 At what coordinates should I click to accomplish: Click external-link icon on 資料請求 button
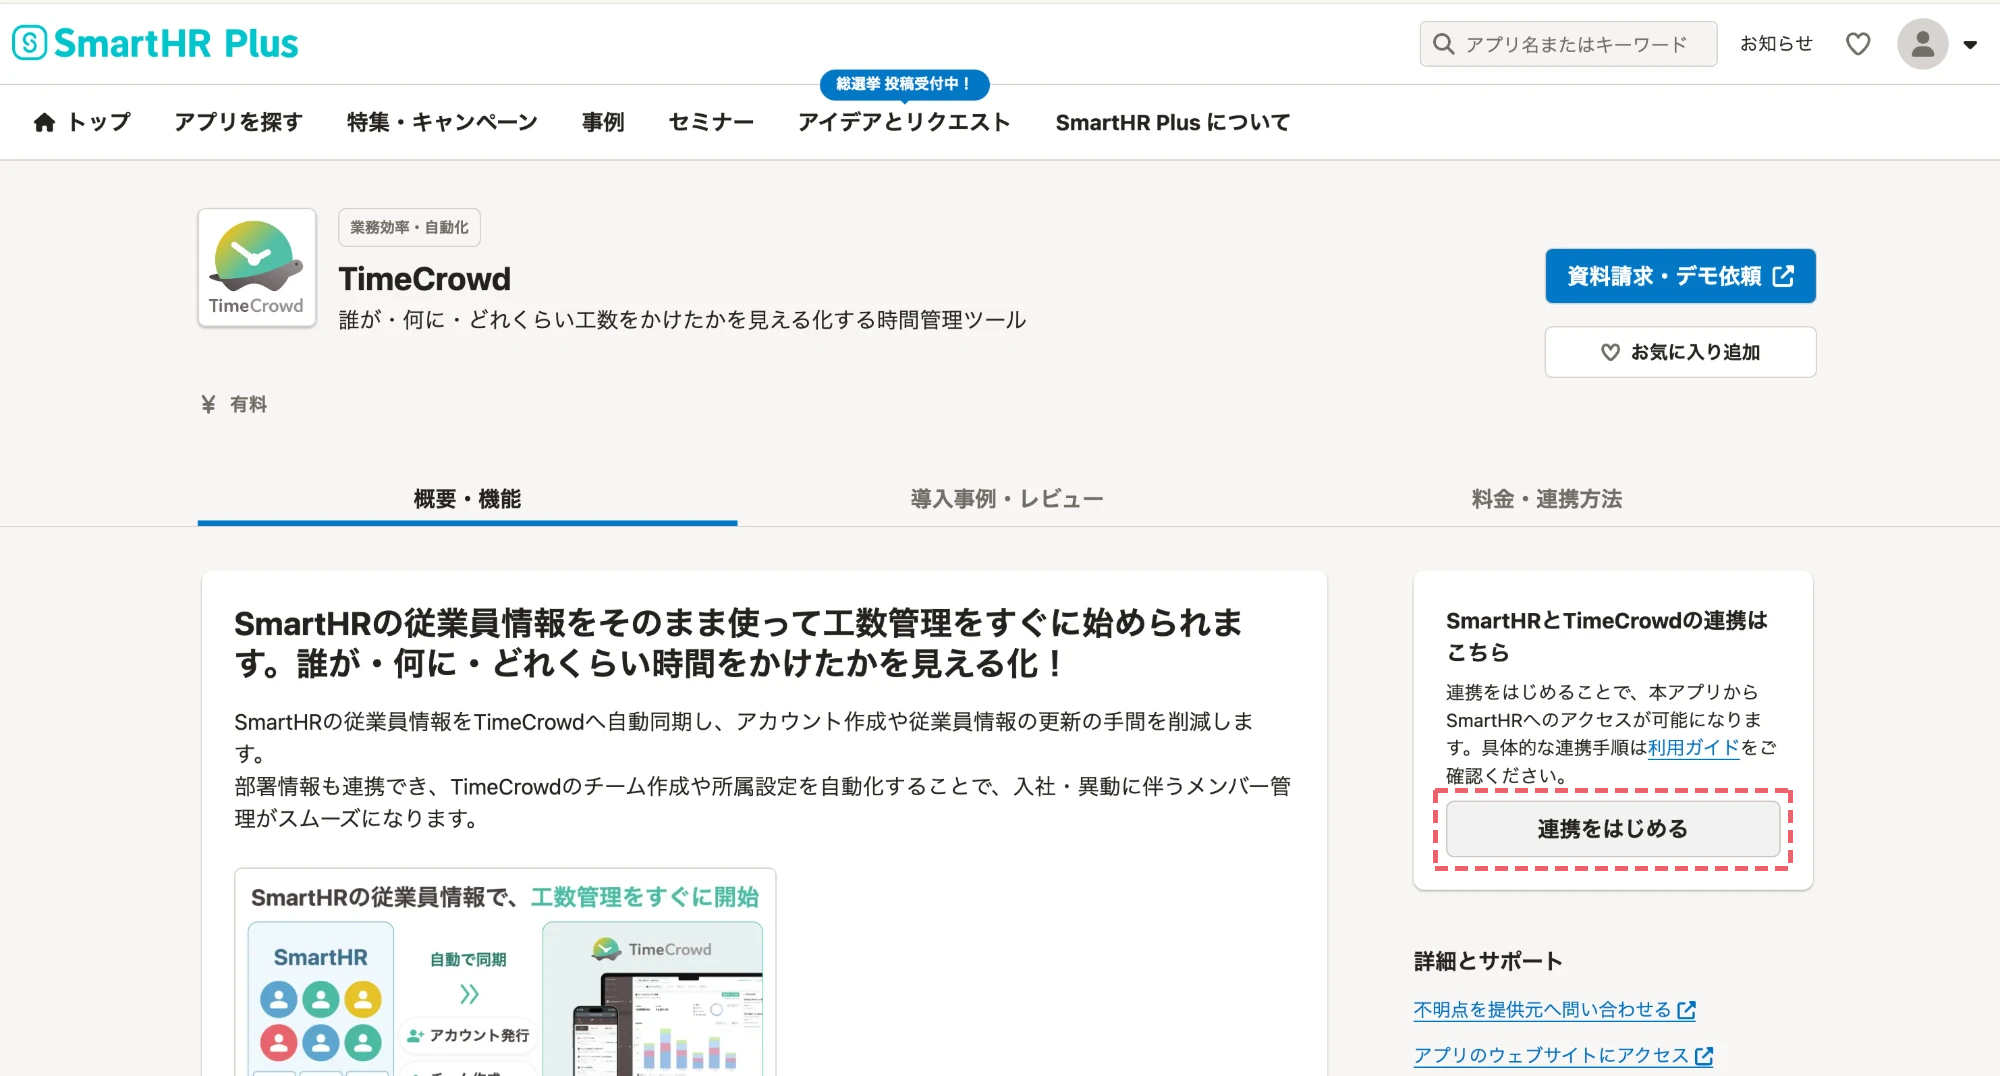click(x=1783, y=276)
